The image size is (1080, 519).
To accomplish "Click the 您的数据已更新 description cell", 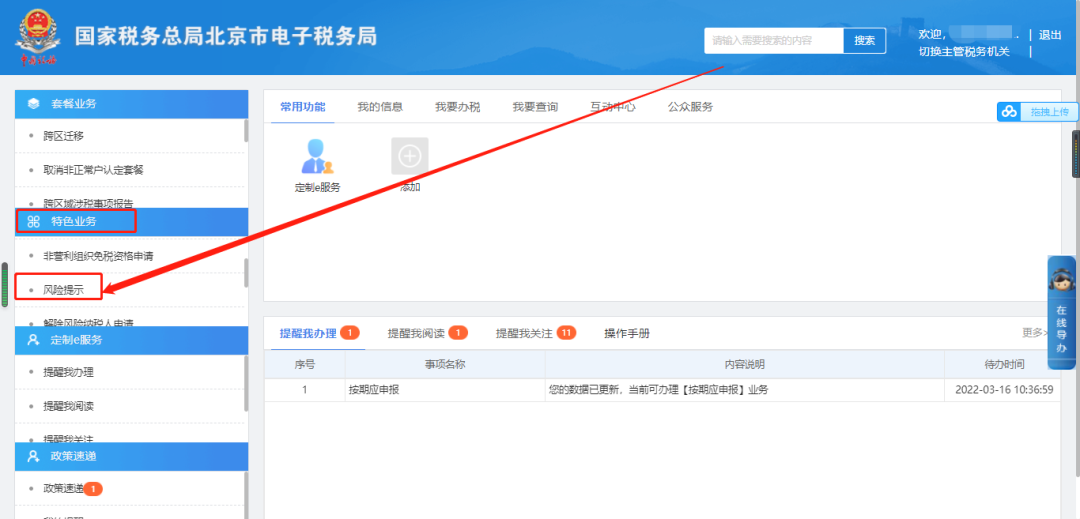I will coord(745,390).
